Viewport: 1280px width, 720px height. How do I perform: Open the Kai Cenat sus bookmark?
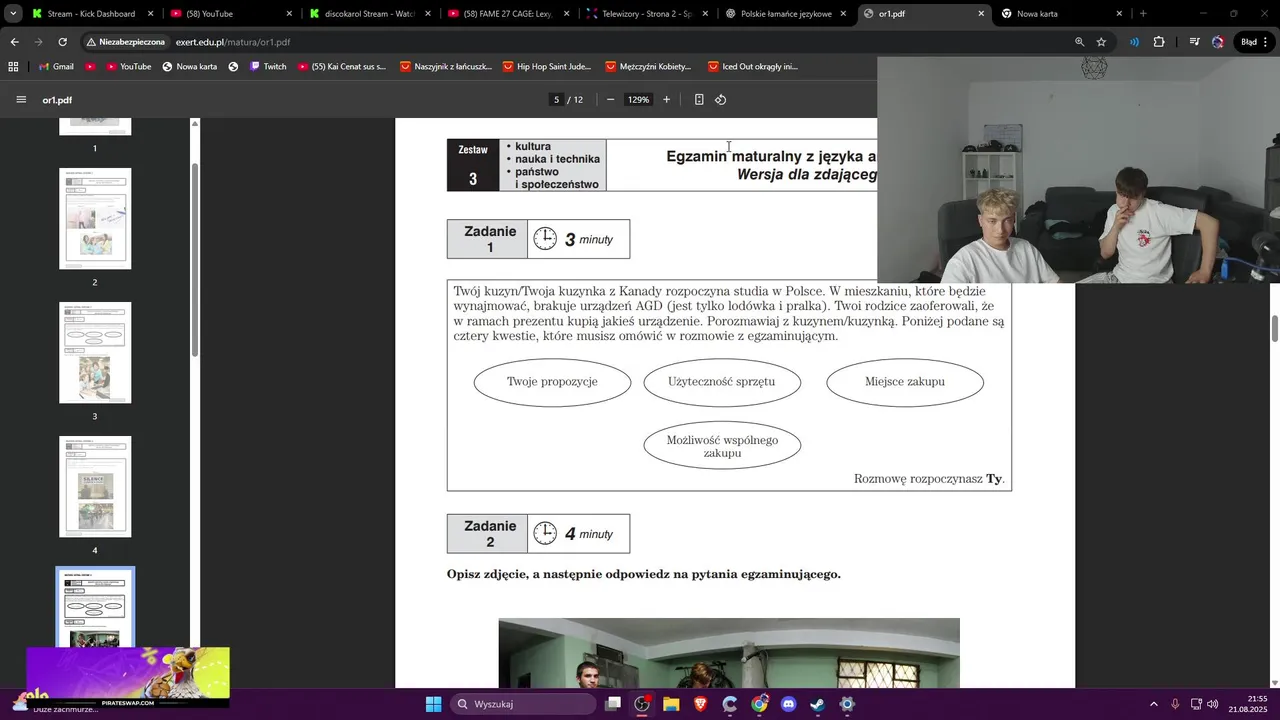point(341,67)
